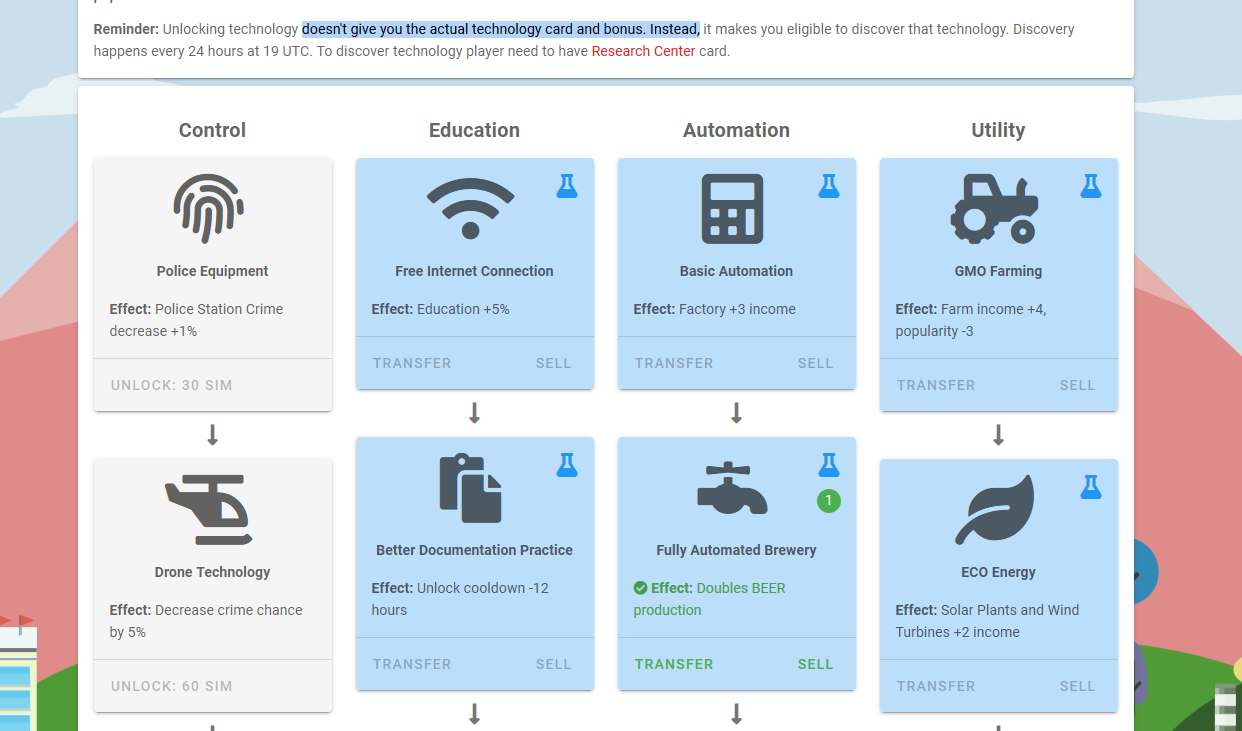Sell the Fully Automated Brewery card
1242x731 pixels.
[x=815, y=664]
